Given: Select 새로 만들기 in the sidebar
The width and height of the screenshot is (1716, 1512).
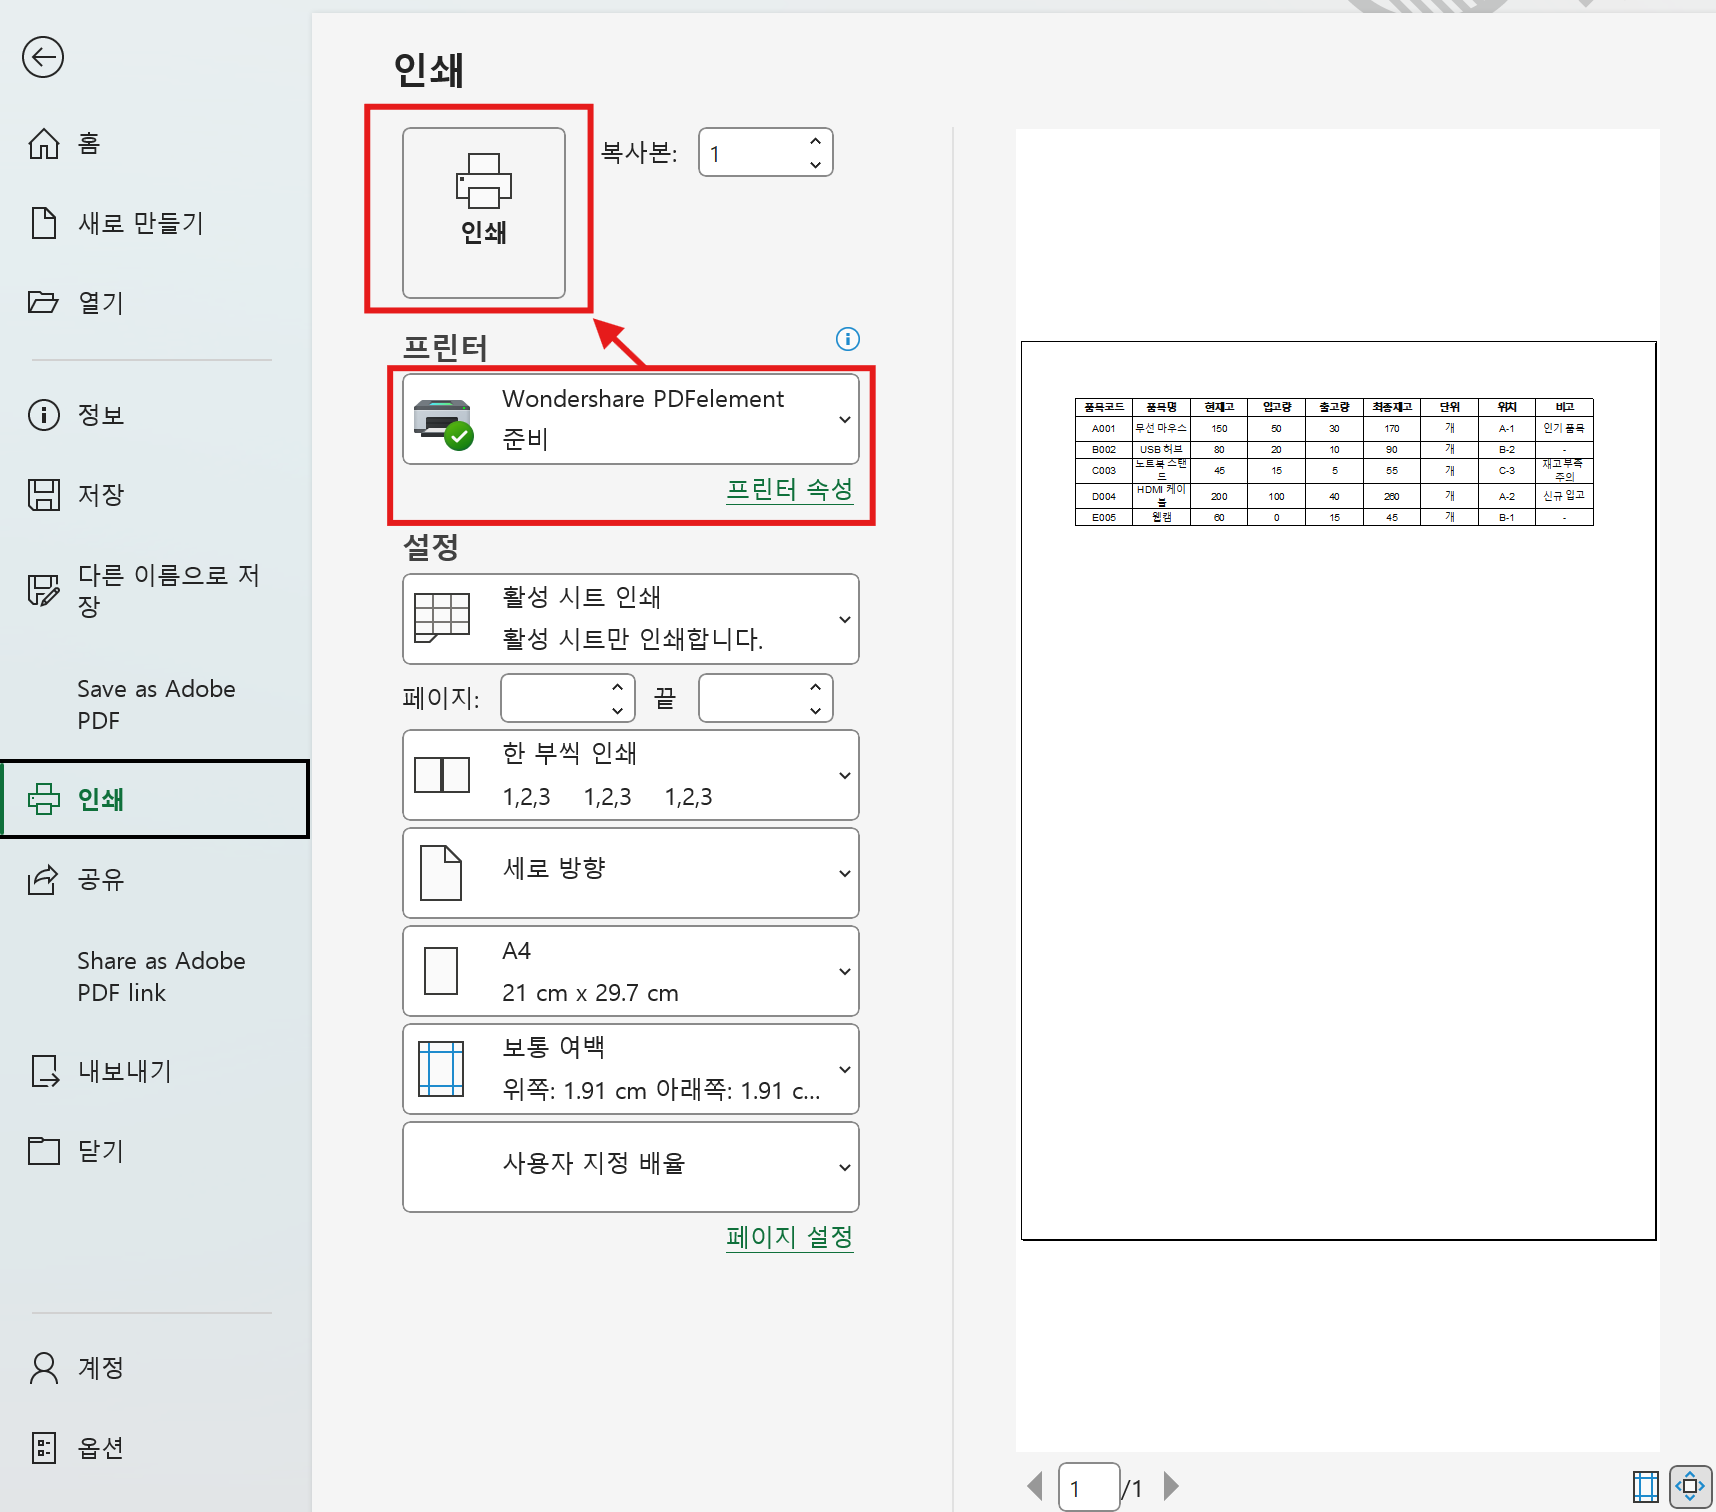Looking at the screenshot, I should point(116,223).
